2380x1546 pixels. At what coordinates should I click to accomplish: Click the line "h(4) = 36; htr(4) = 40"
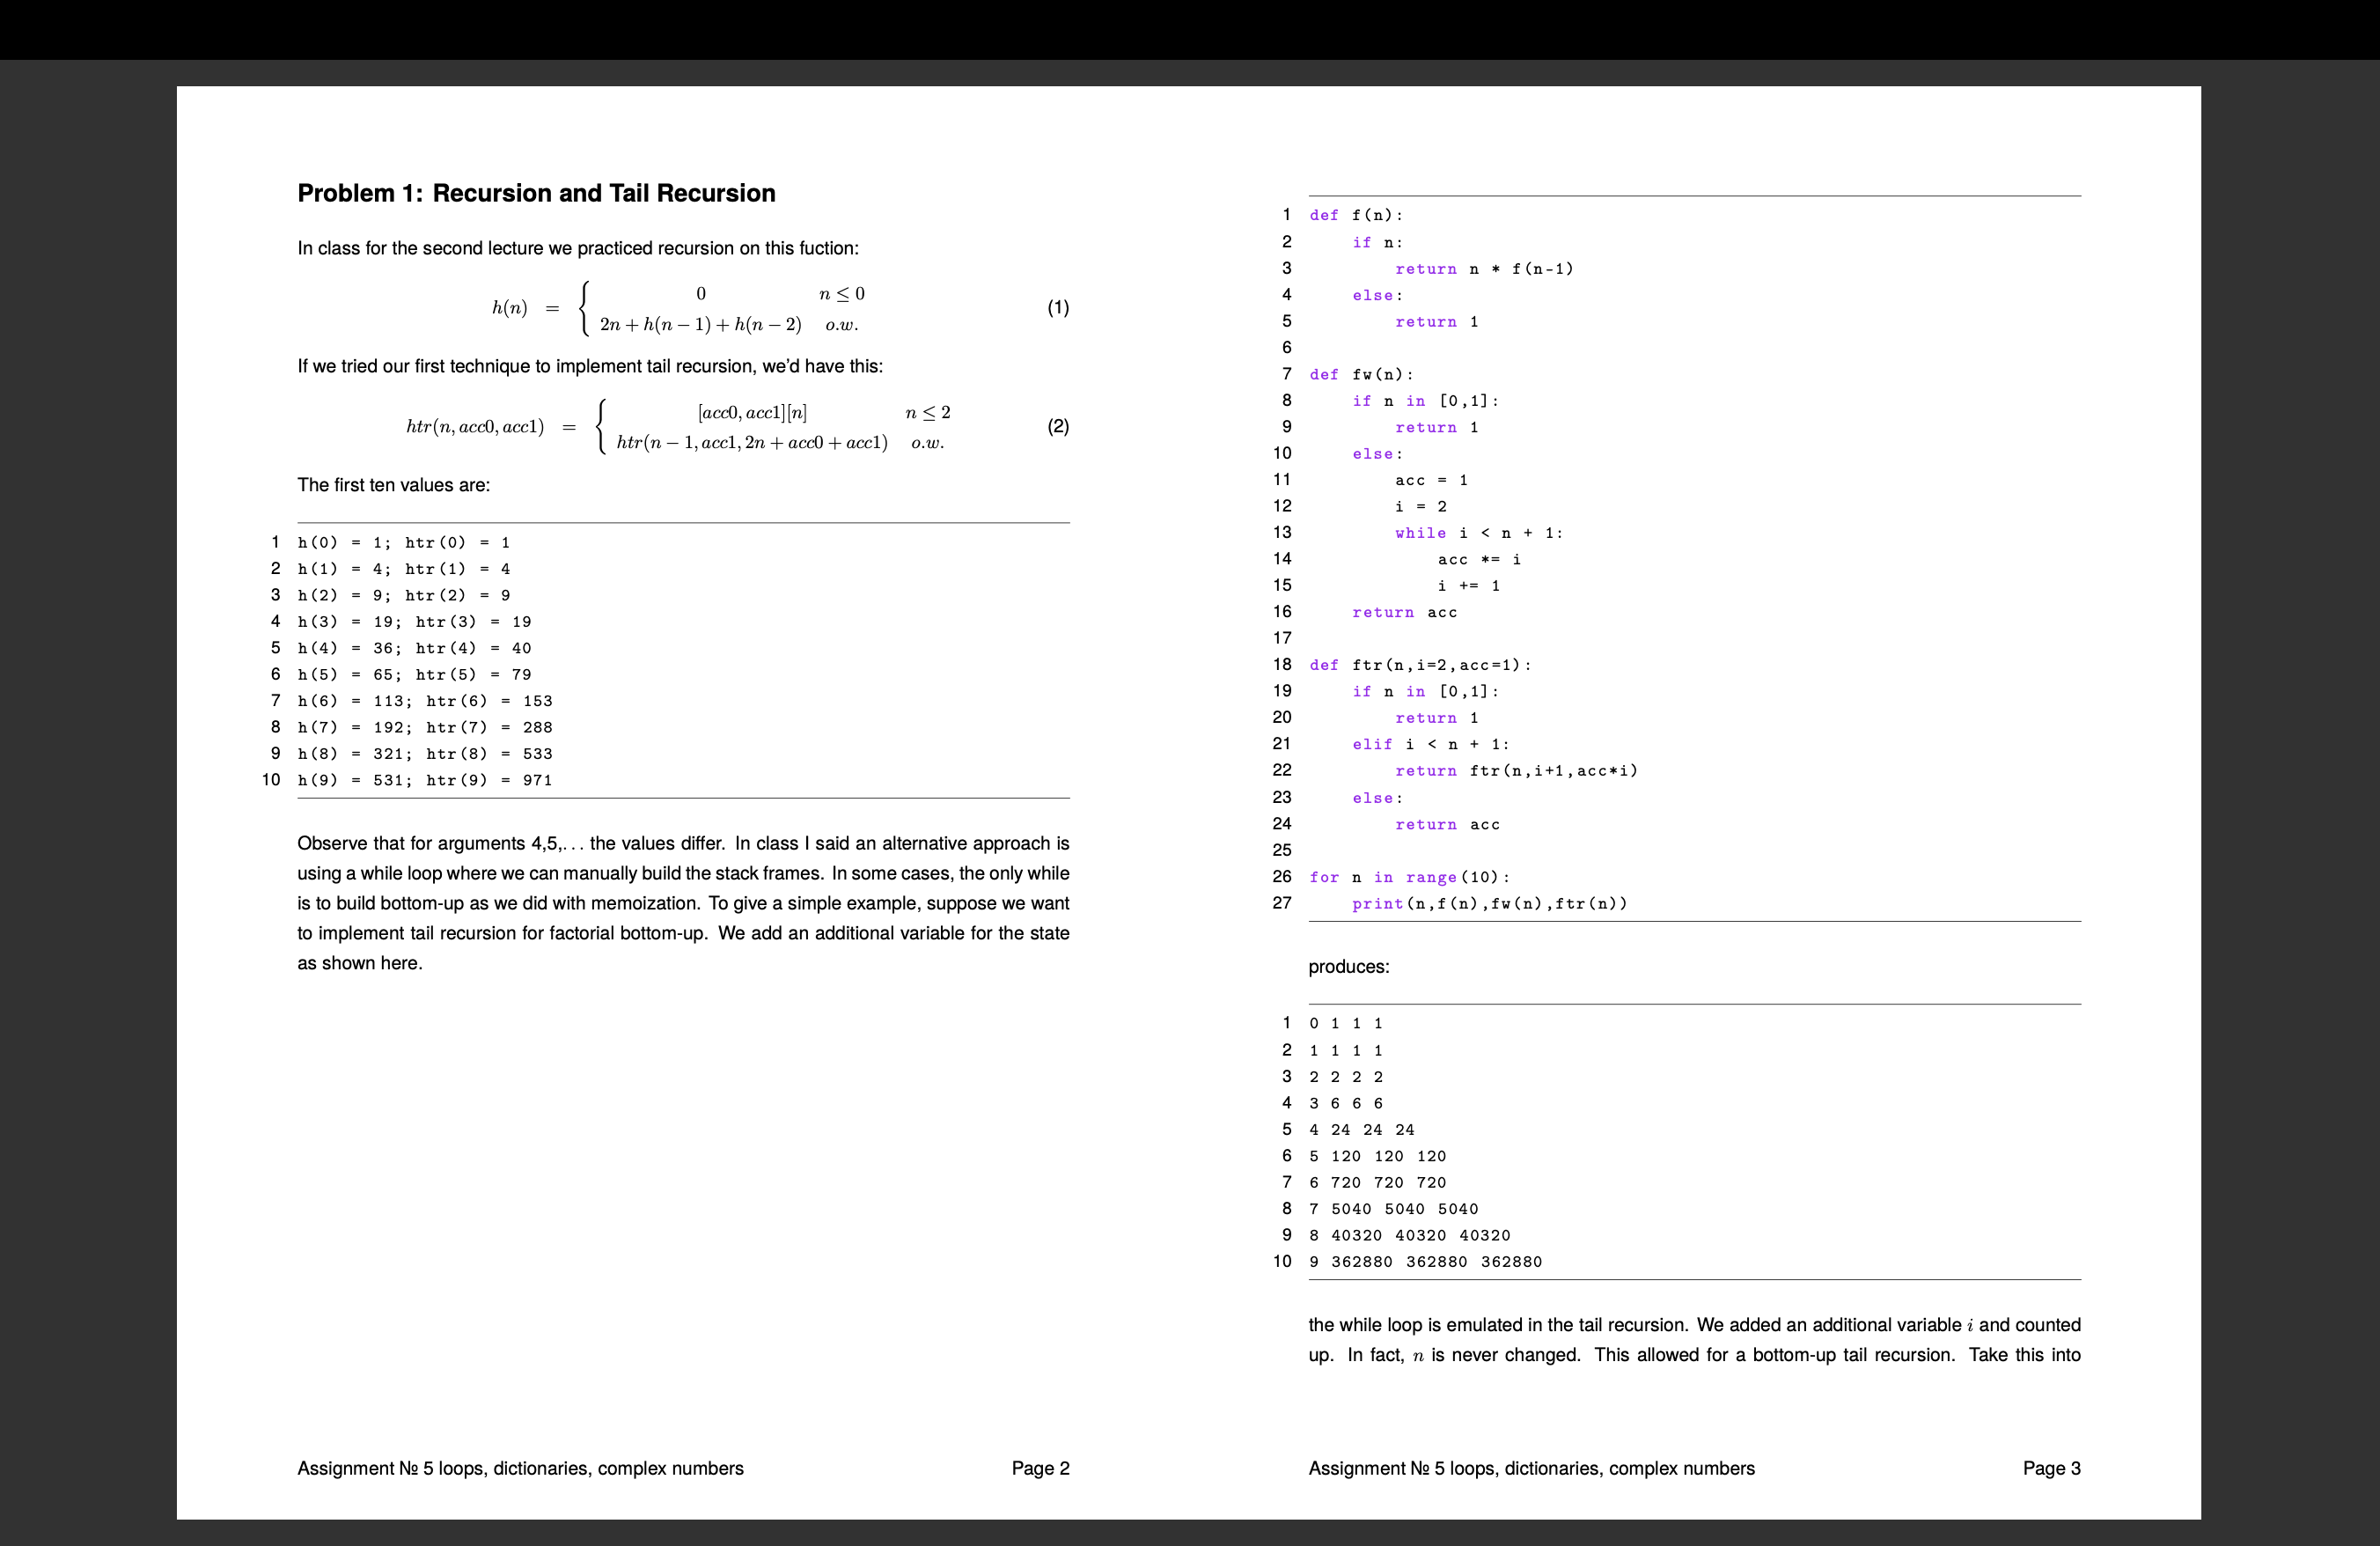pos(414,648)
